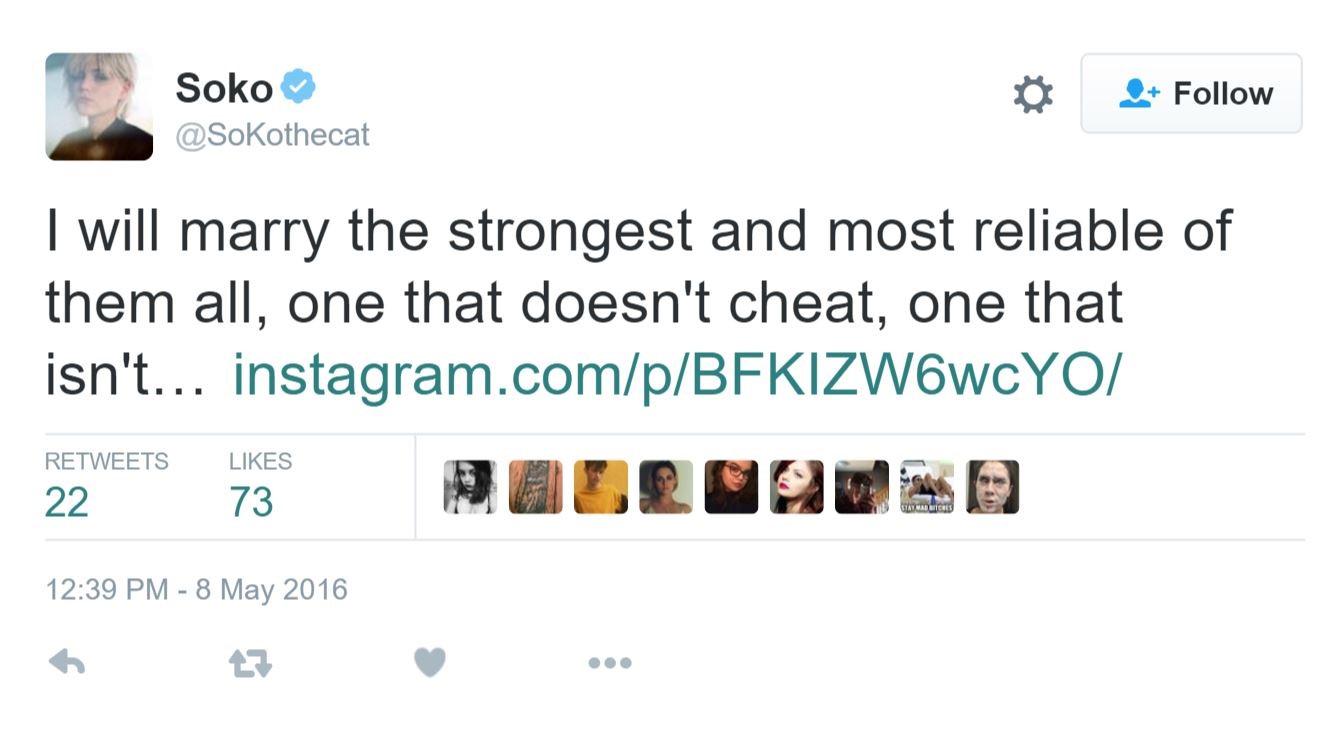Click the black-and-white liker avatar
This screenshot has width=1338, height=747.
coord(470,487)
